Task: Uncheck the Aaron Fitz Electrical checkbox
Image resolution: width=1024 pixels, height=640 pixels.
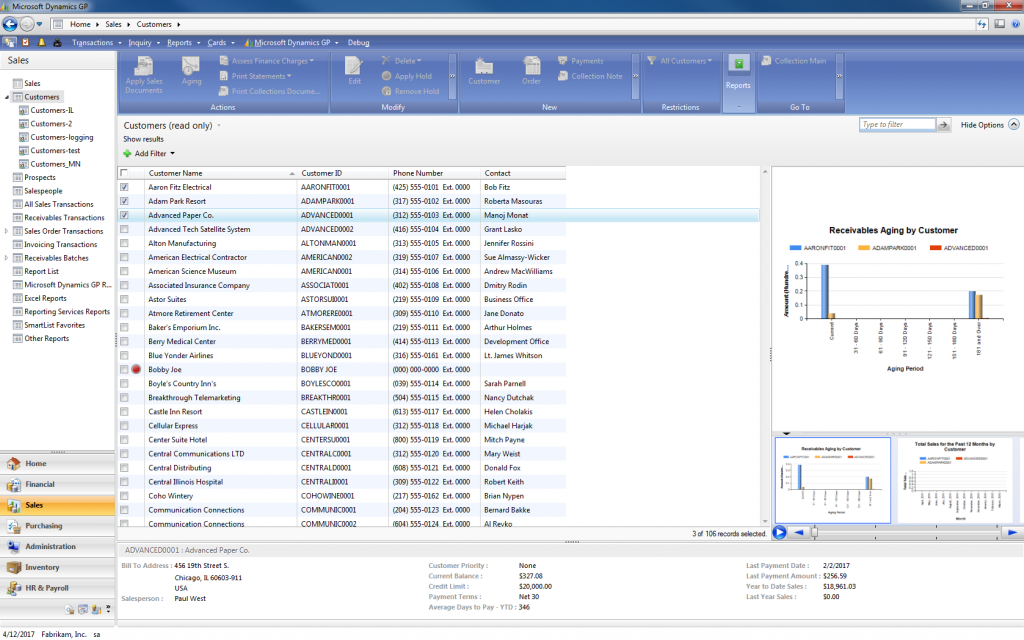Action: [x=124, y=187]
